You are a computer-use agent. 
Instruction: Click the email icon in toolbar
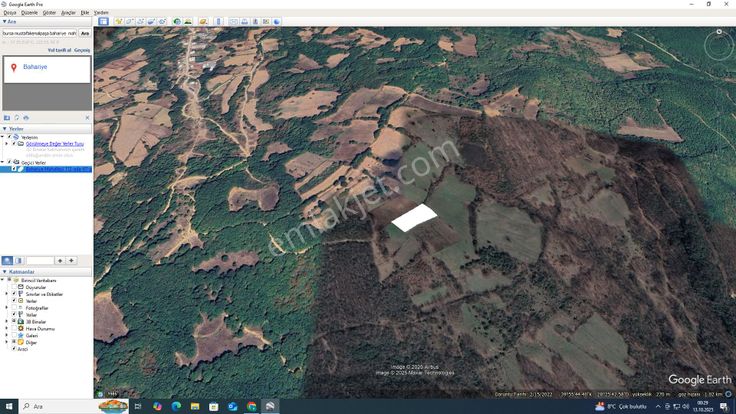233,21
